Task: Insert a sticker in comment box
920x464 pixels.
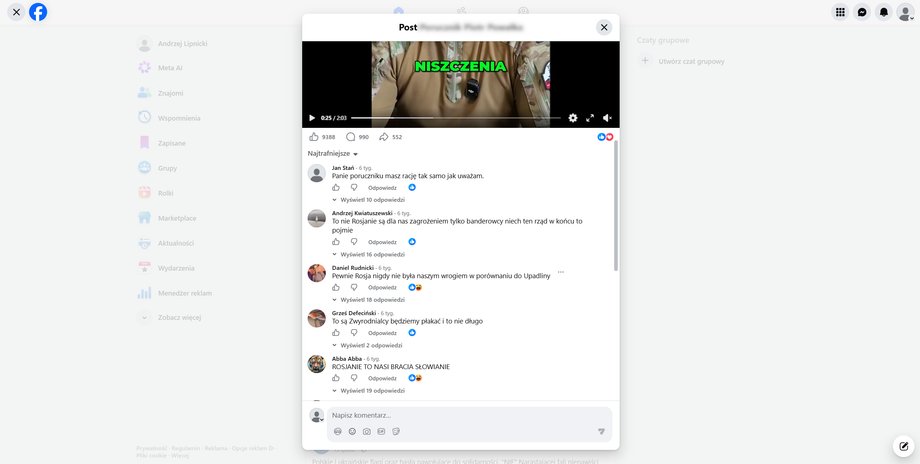Action: [x=396, y=431]
